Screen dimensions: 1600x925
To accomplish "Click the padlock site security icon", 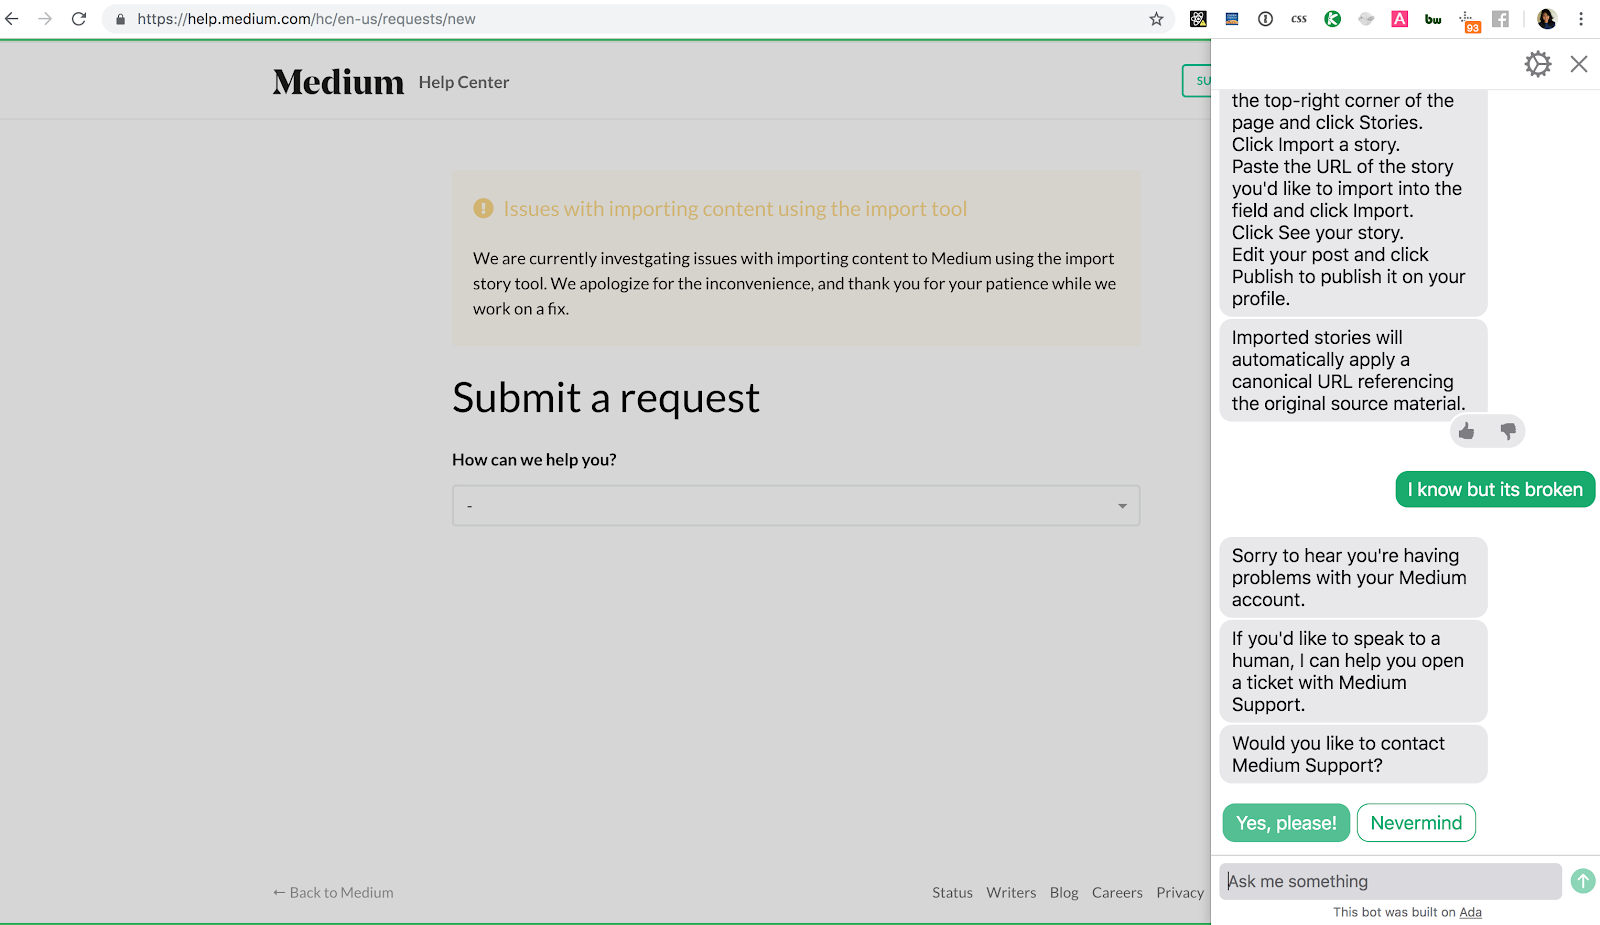I will (120, 19).
